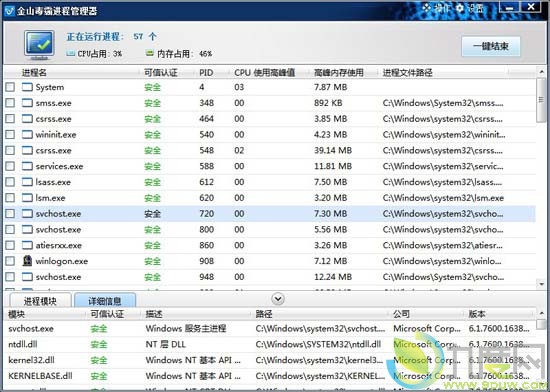Image resolution: width=550 pixels, height=392 pixels.
Task: Switch to the 进程模块 tab
Action: click(40, 300)
